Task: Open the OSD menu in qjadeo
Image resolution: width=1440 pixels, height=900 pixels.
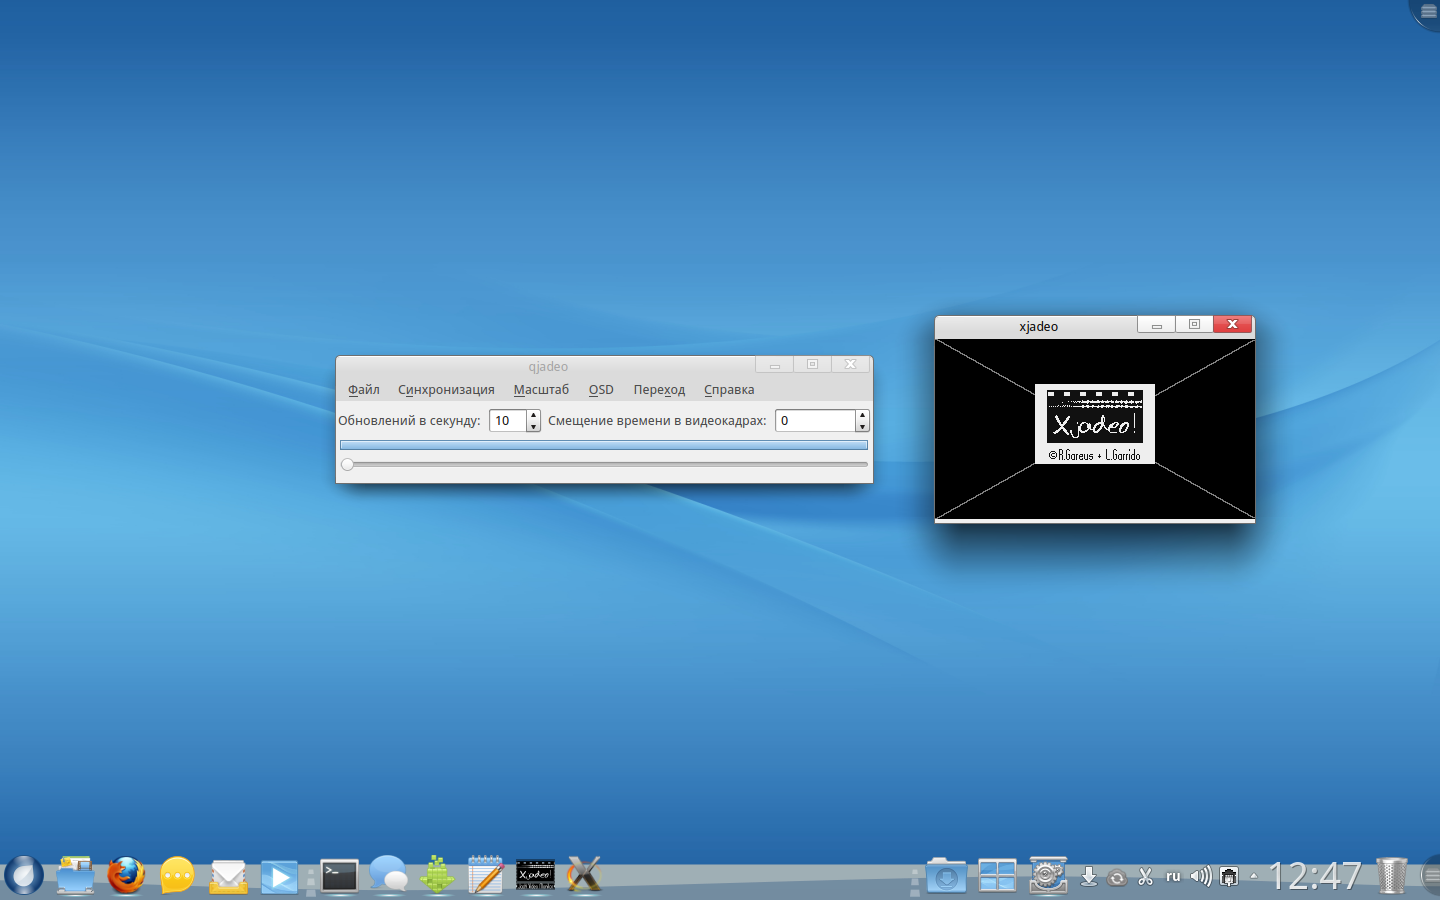Action: pos(601,390)
